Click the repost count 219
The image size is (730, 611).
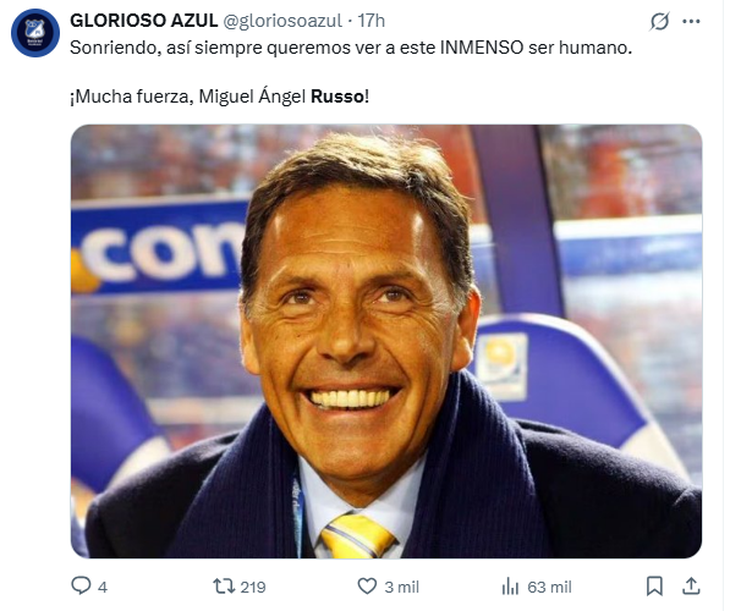click(253, 587)
